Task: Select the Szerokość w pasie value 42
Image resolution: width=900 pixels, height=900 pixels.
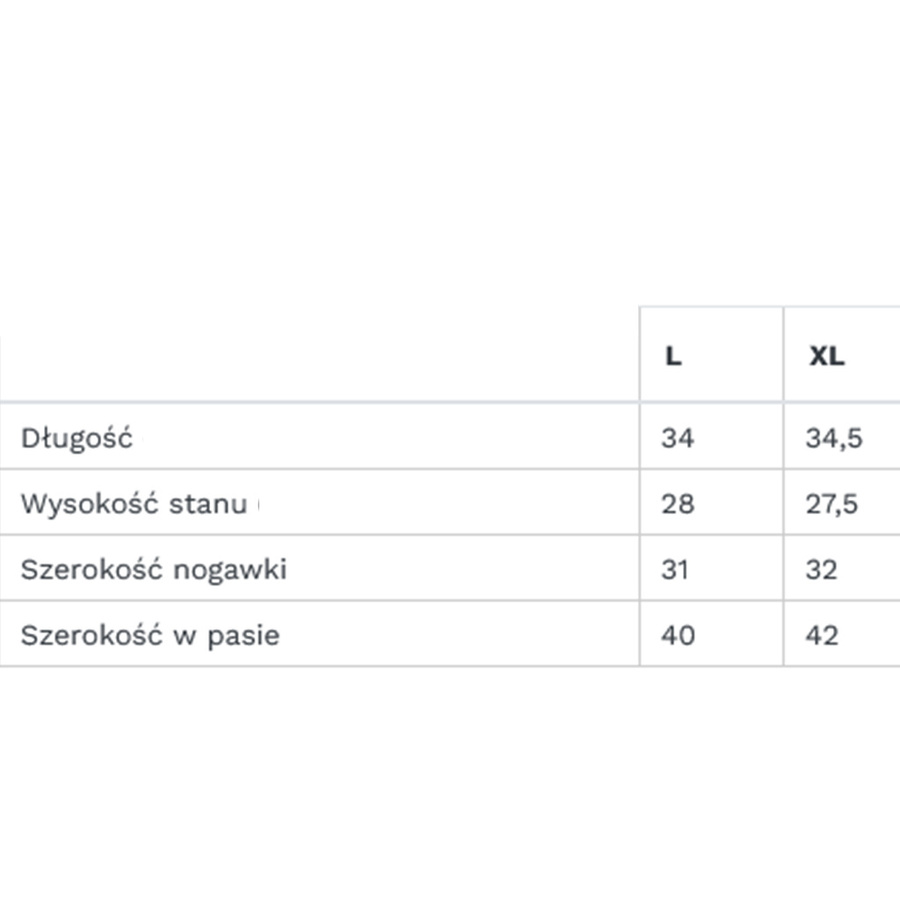Action: 822,635
